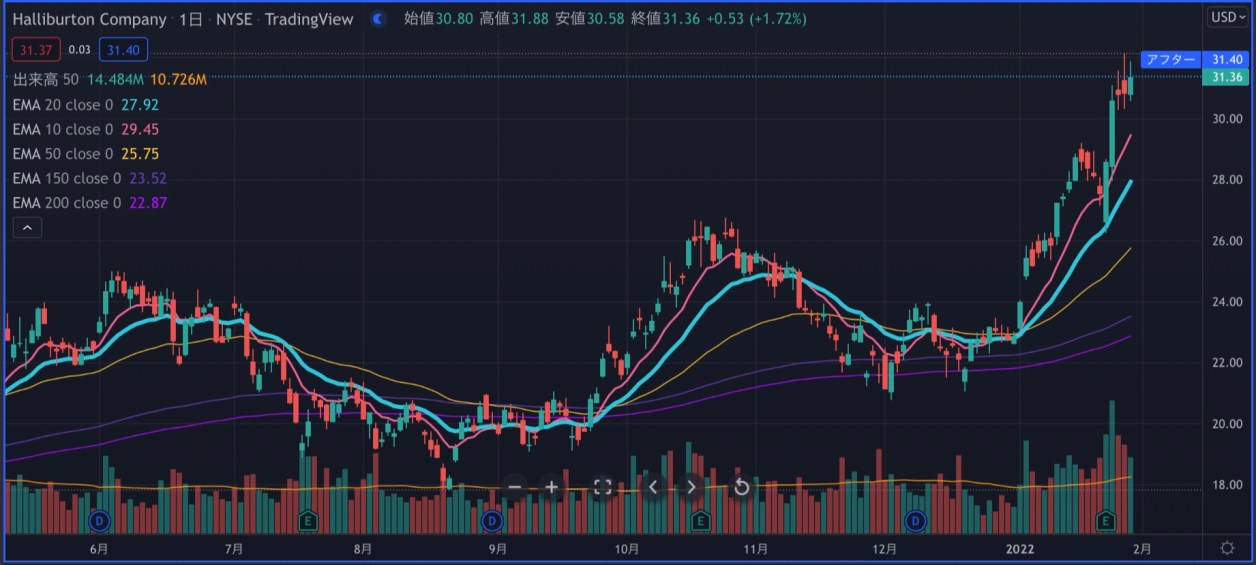The height and width of the screenshot is (565, 1256).
Task: Select the EMA 150 close 0 indicator
Action: [67, 179]
